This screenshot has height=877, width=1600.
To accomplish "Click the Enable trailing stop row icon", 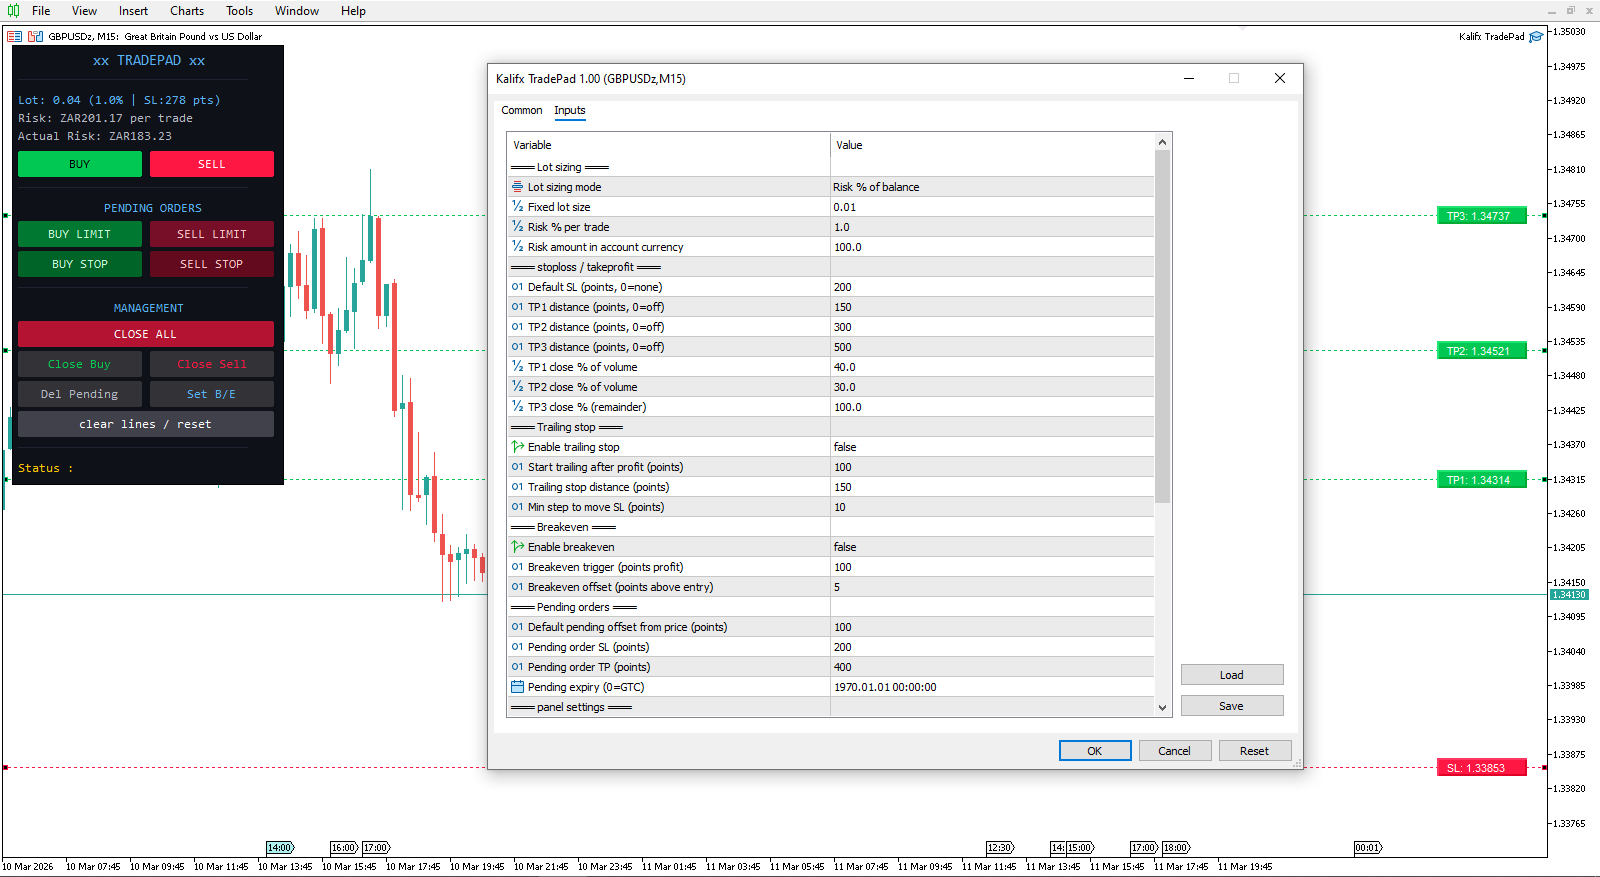I will [x=517, y=447].
